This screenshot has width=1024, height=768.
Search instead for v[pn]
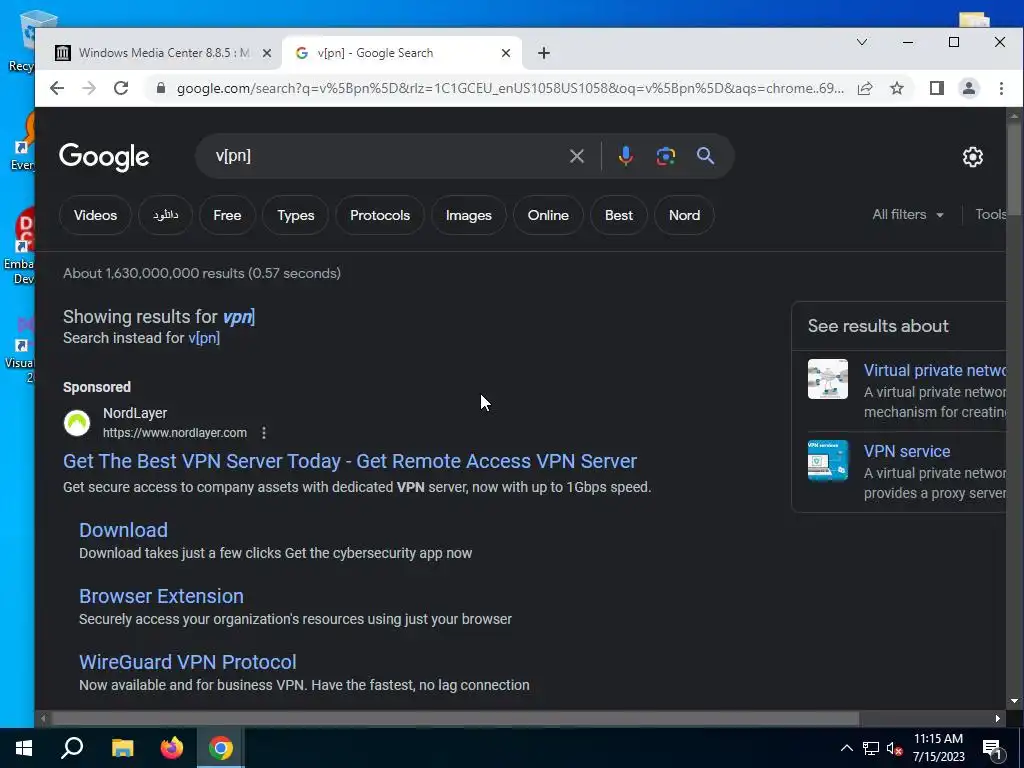coord(204,338)
